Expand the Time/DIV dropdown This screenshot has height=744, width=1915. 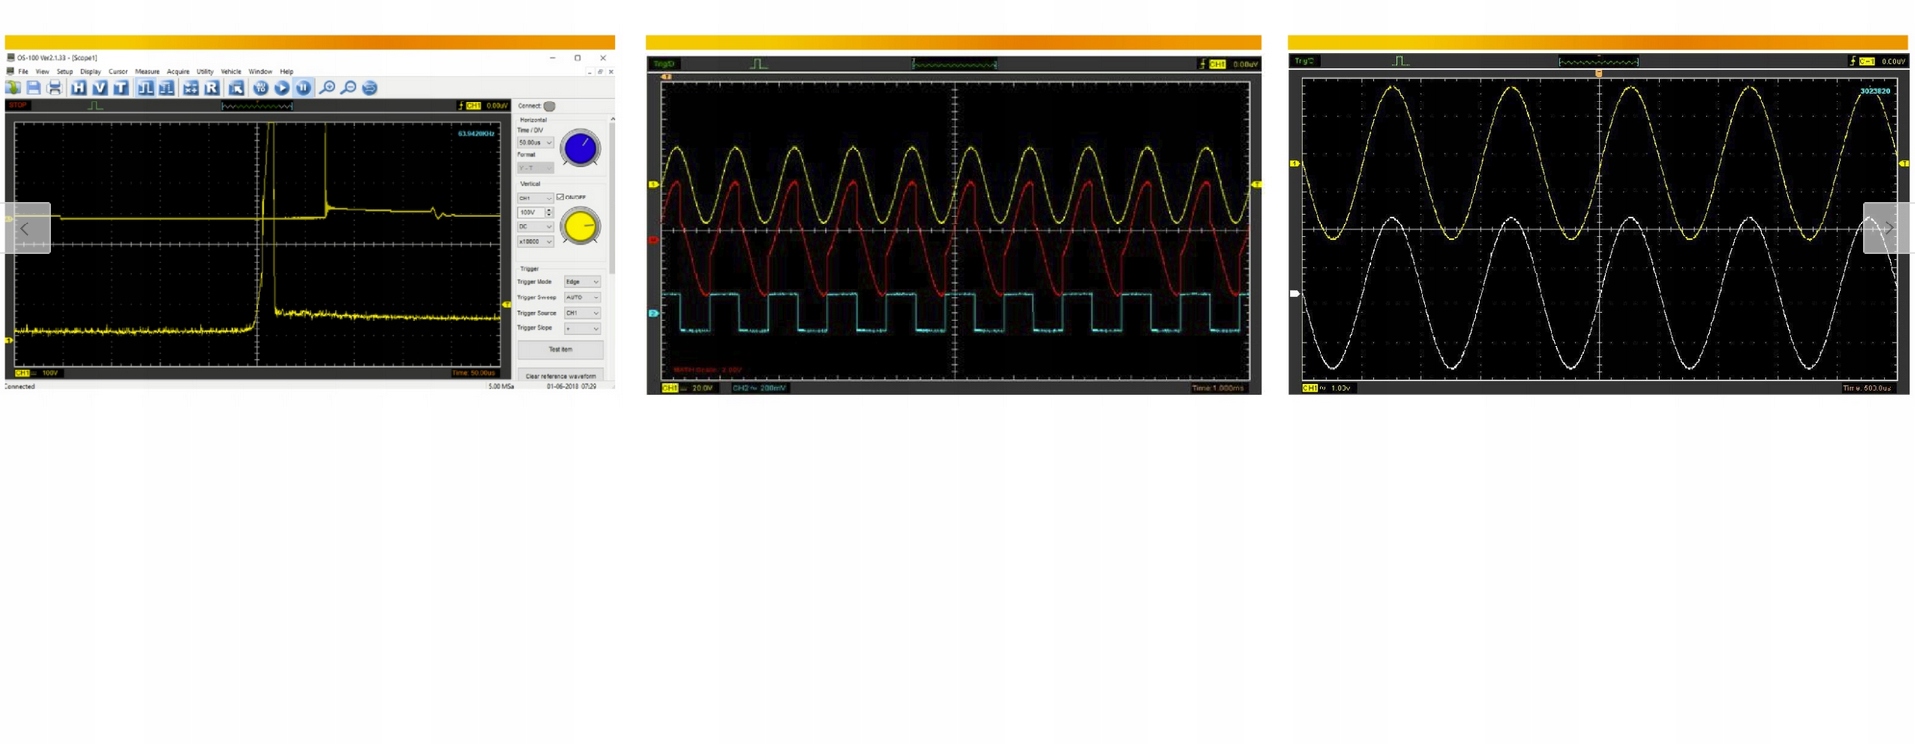coord(535,143)
